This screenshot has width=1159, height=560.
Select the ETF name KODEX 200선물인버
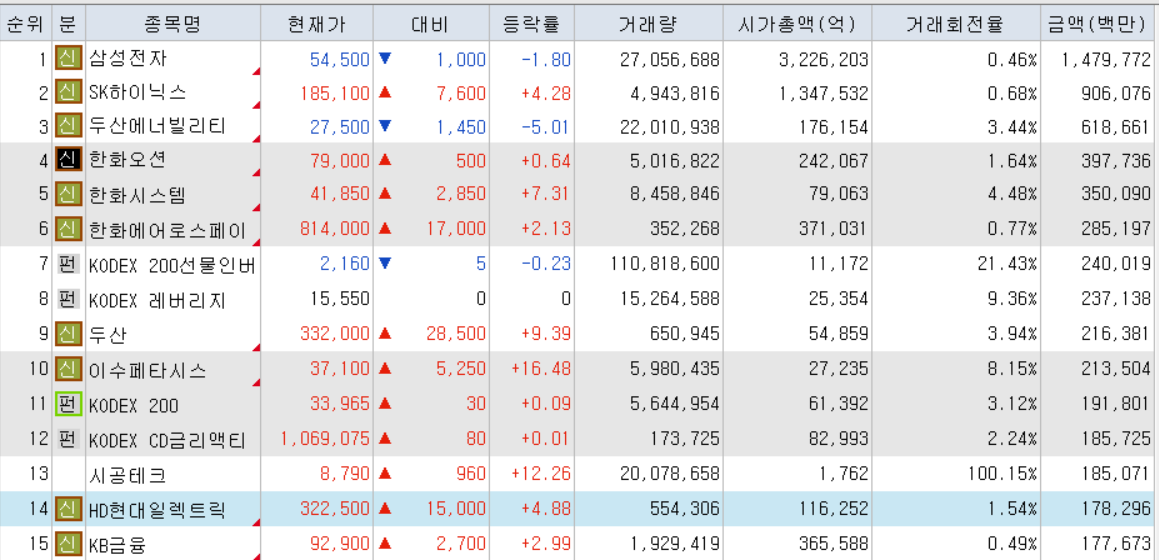pyautogui.click(x=172, y=264)
